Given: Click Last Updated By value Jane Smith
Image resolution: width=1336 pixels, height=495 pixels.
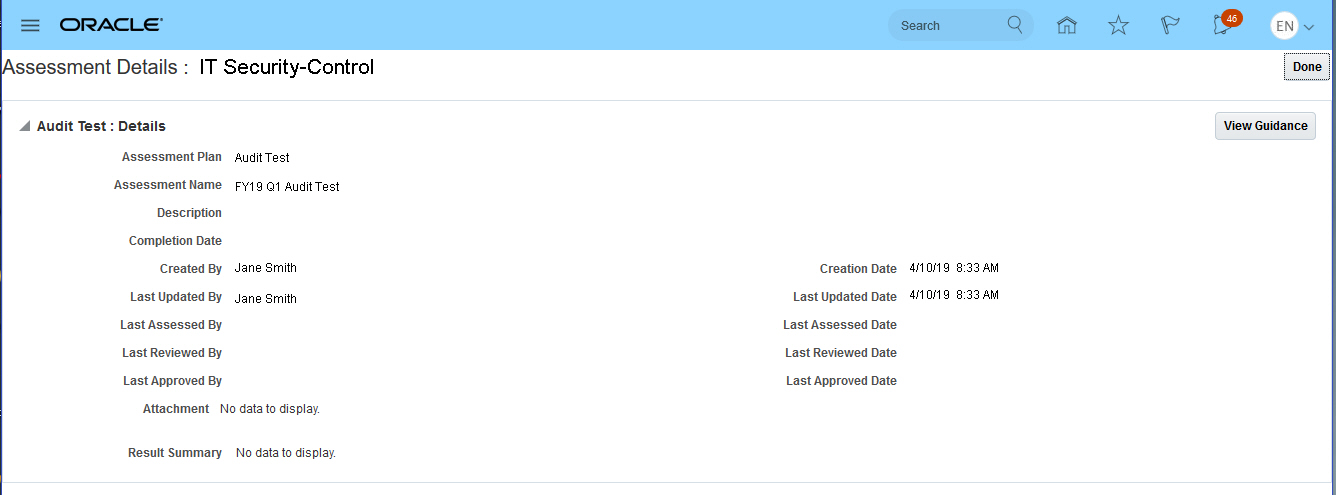Looking at the screenshot, I should [266, 299].
